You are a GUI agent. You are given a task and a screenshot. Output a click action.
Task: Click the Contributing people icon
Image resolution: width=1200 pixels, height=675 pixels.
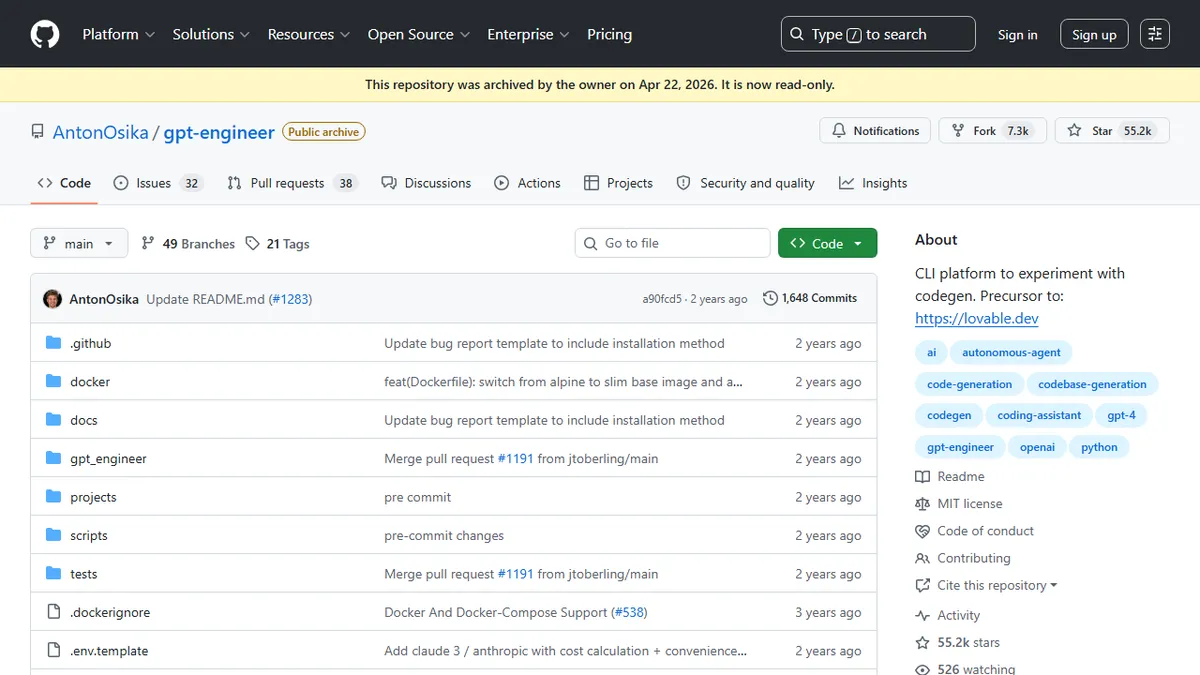pyautogui.click(x=922, y=558)
